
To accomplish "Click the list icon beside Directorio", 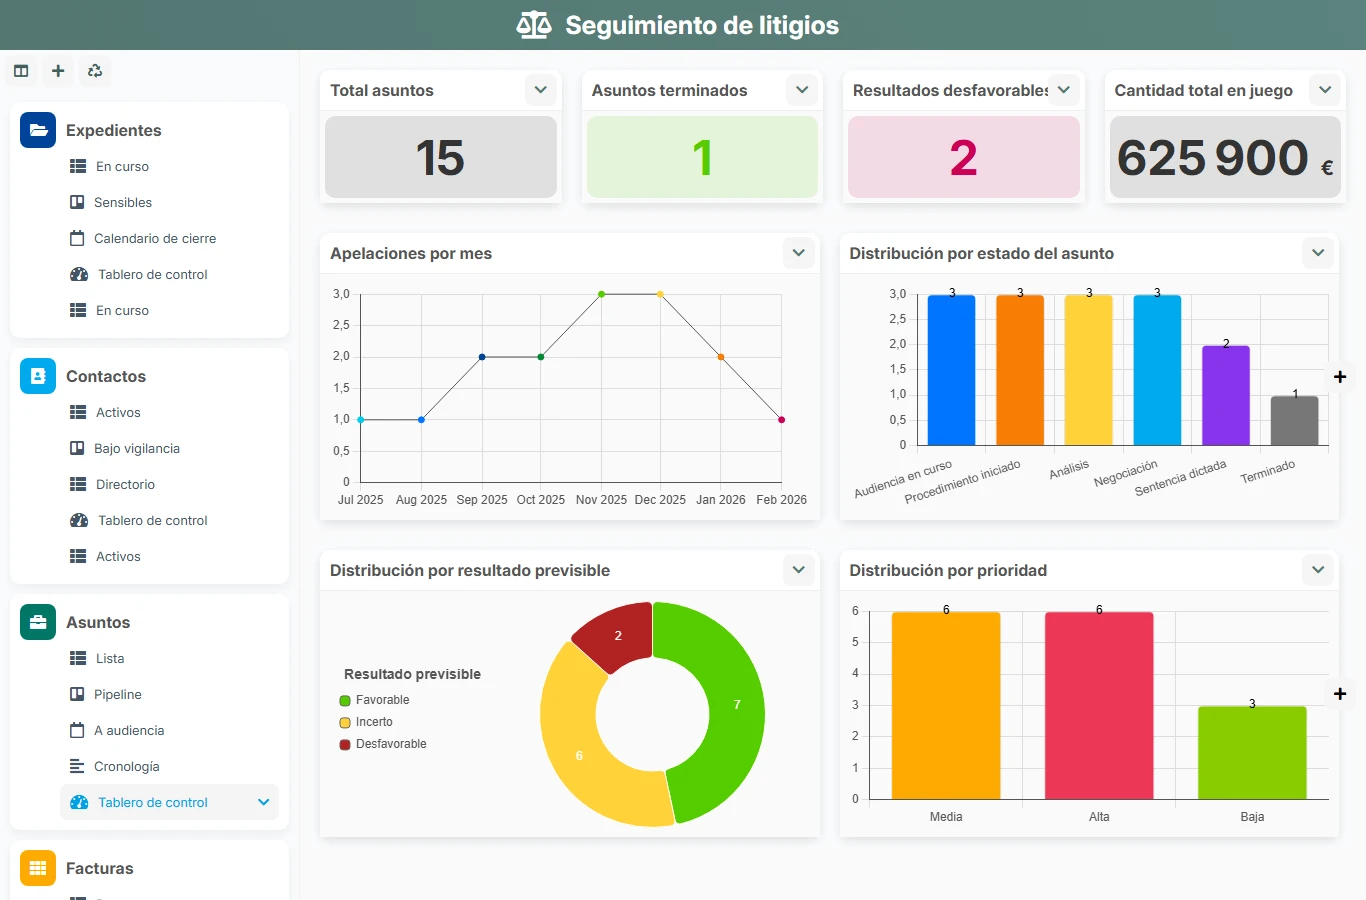I will pyautogui.click(x=78, y=484).
